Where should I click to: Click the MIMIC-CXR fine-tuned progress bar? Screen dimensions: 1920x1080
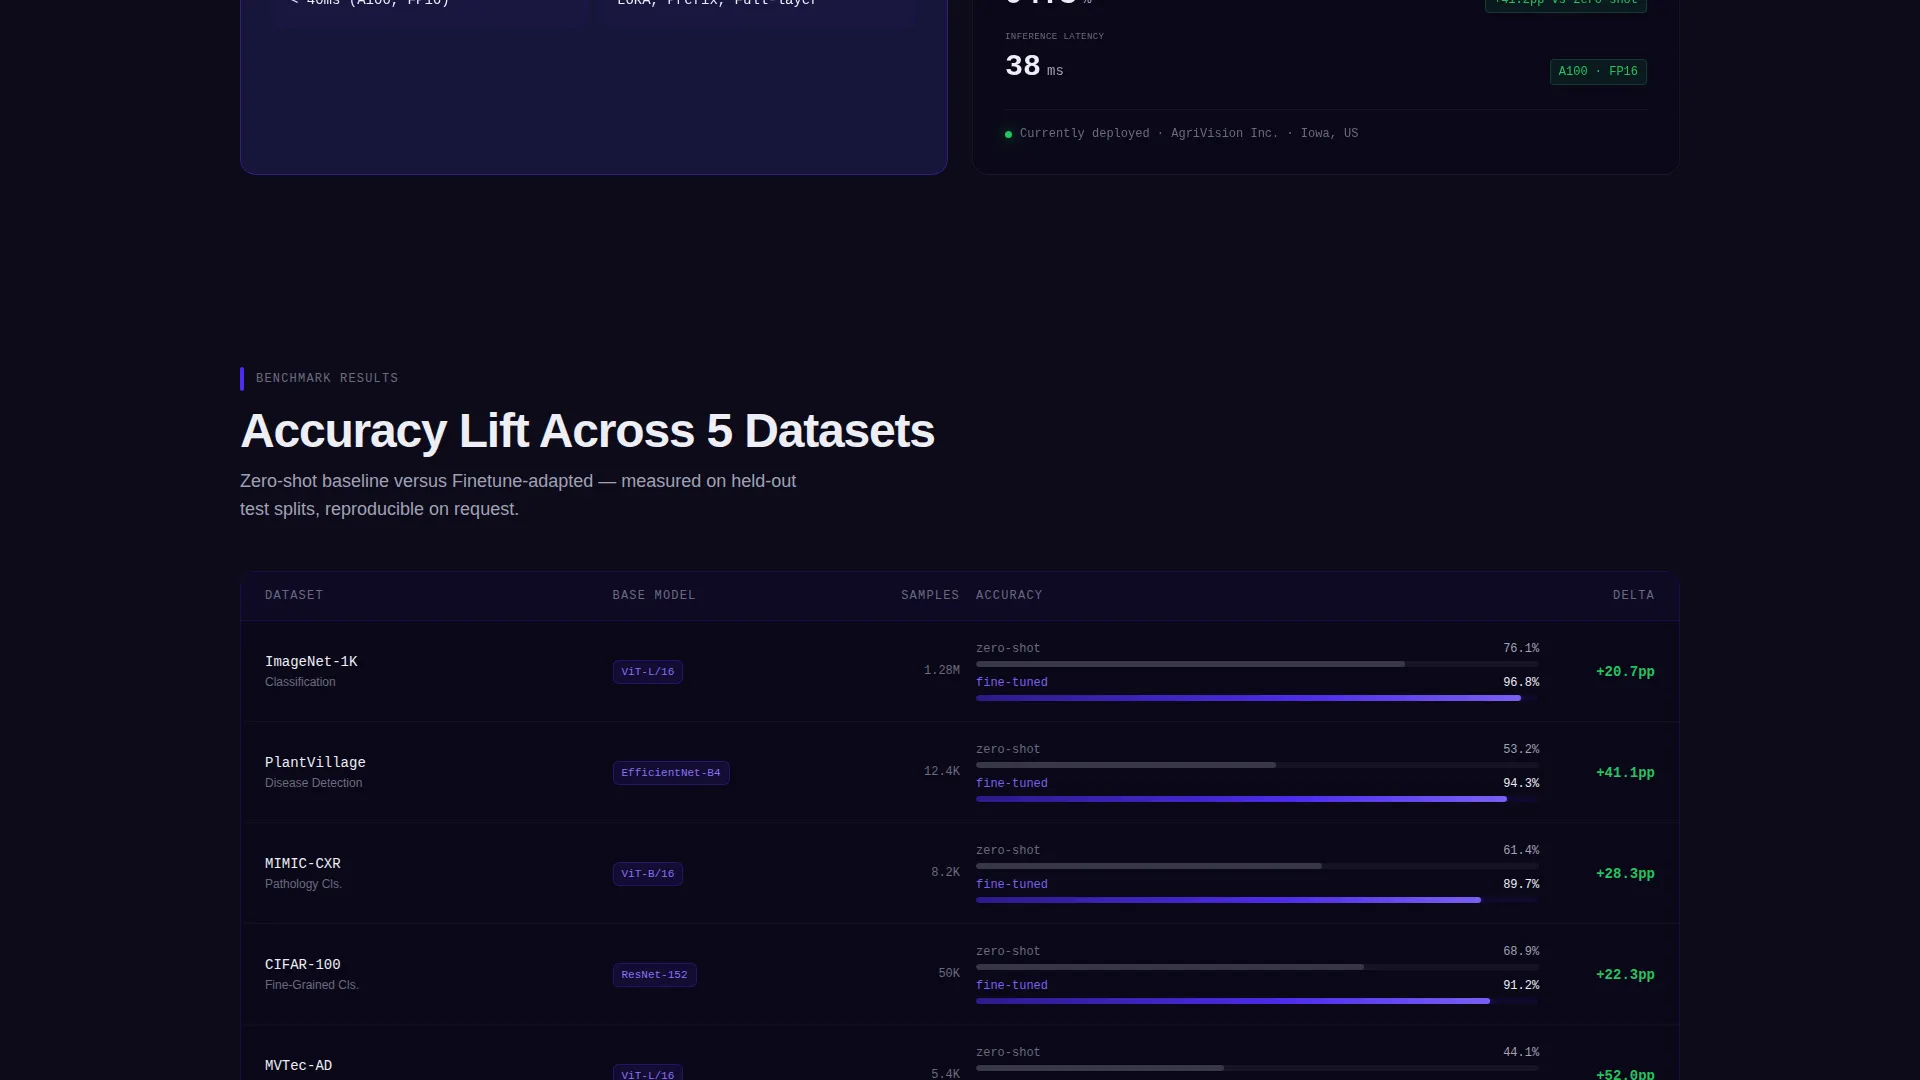click(1257, 900)
